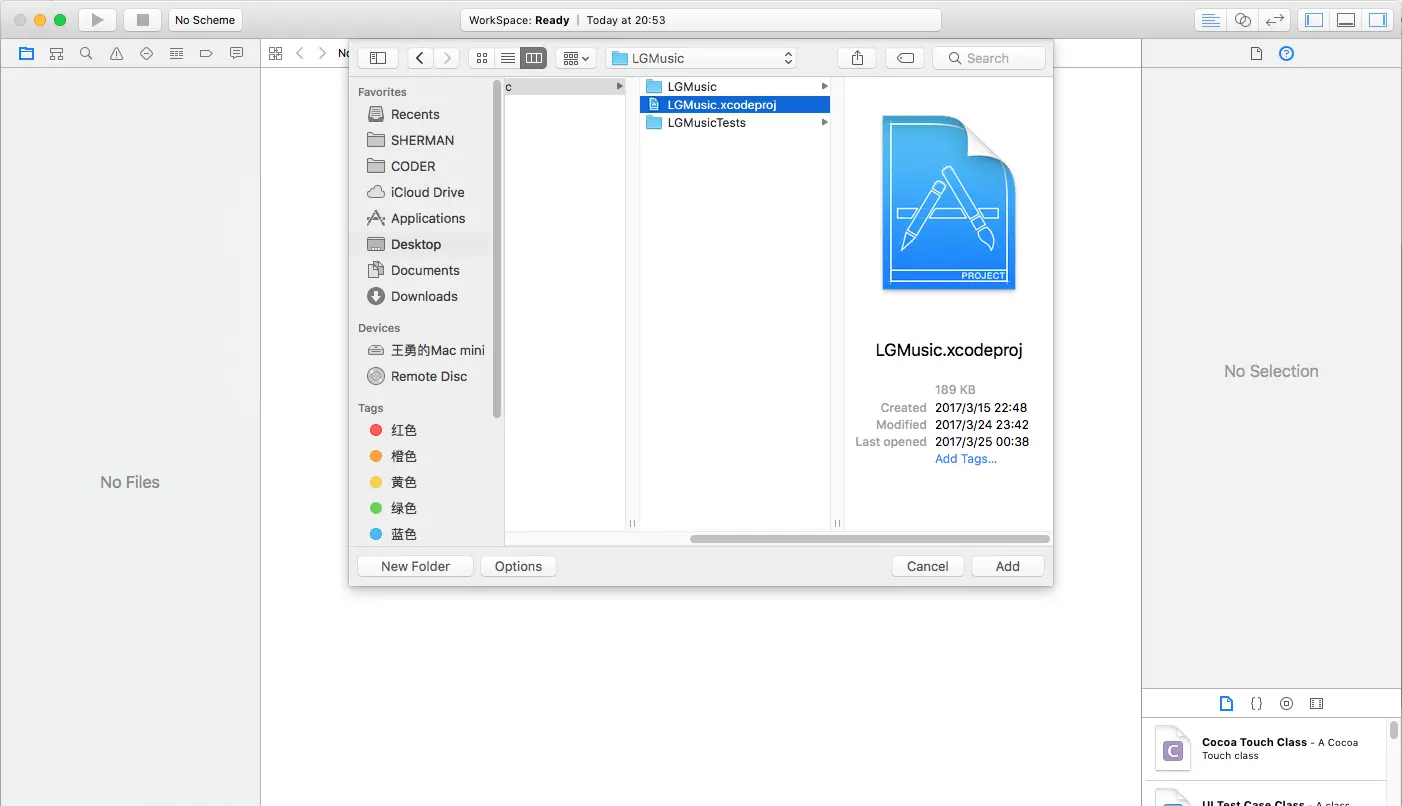Open the Test navigator diamond icon

(146, 53)
